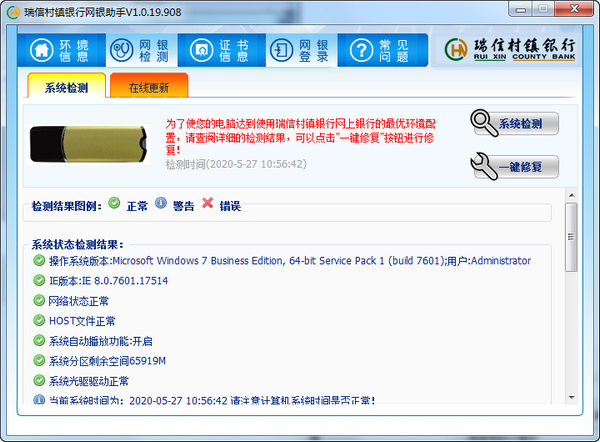This screenshot has height=442, width=600.
Task: Minimize the 网银助手 window
Action: [520, 10]
